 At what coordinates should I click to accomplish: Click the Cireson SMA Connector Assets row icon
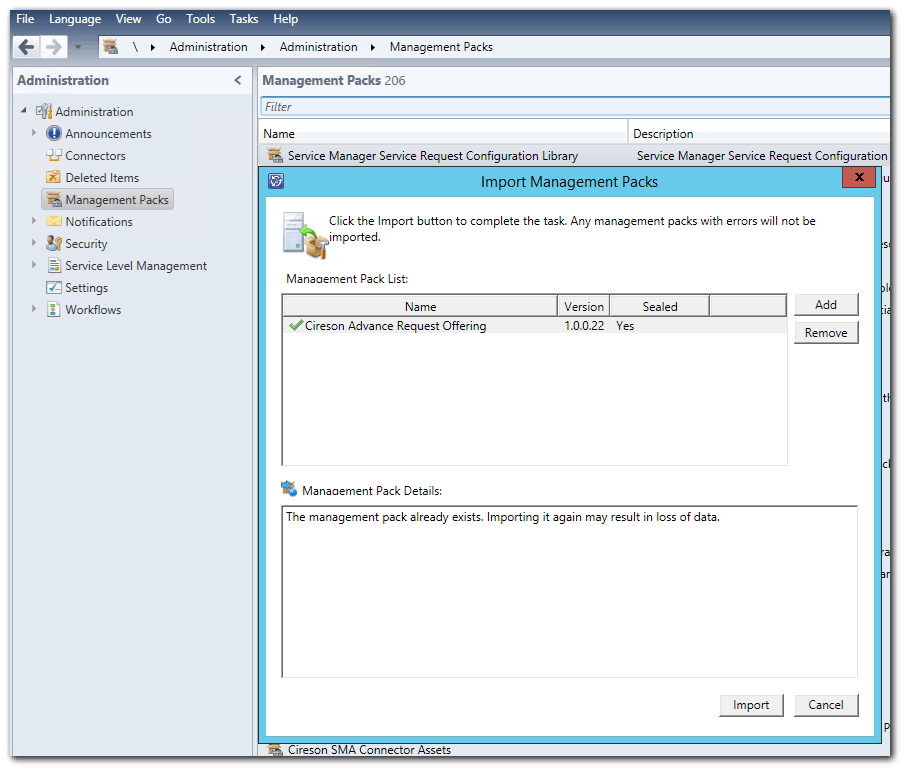pos(274,750)
